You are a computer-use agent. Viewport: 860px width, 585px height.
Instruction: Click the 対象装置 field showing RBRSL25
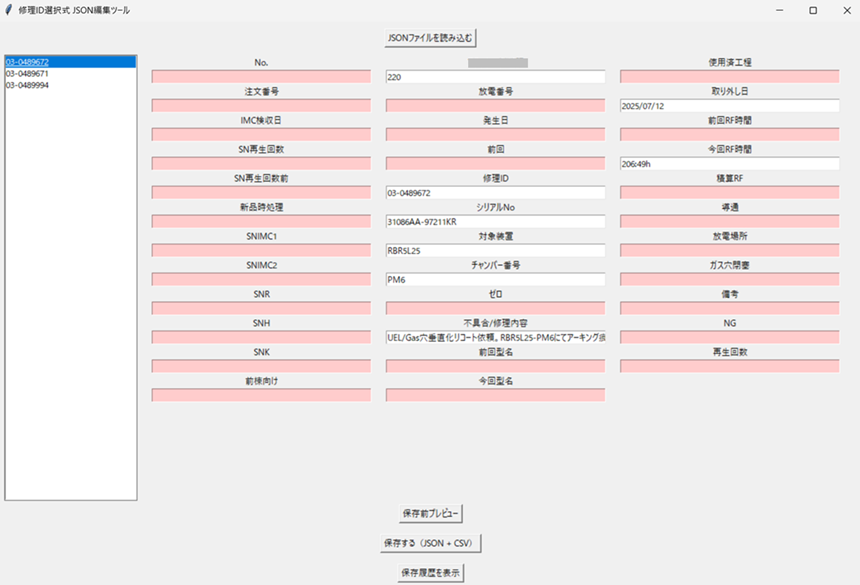point(495,251)
